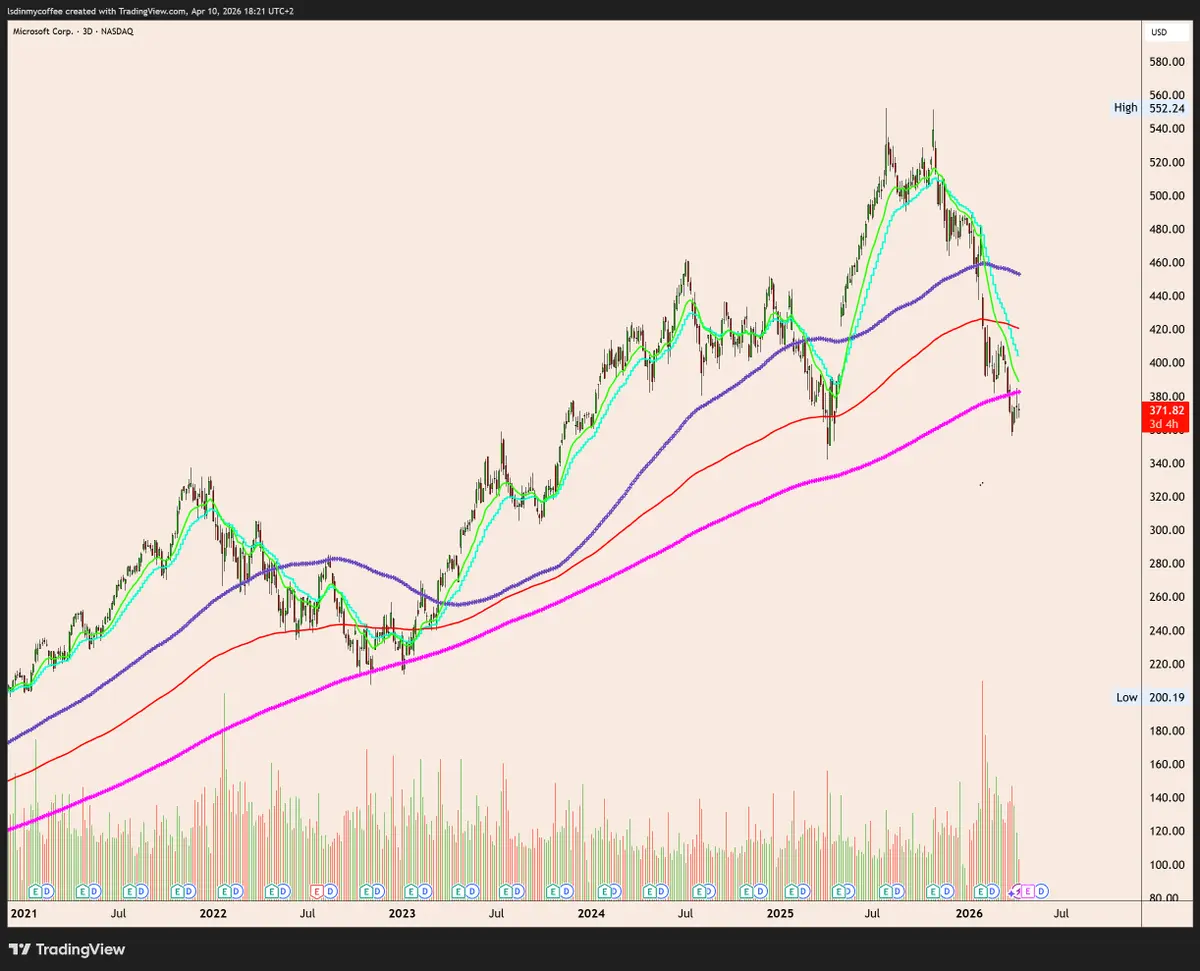The height and width of the screenshot is (971, 1200).
Task: Click the 320.00 price axis label
Action: pyautogui.click(x=1168, y=497)
